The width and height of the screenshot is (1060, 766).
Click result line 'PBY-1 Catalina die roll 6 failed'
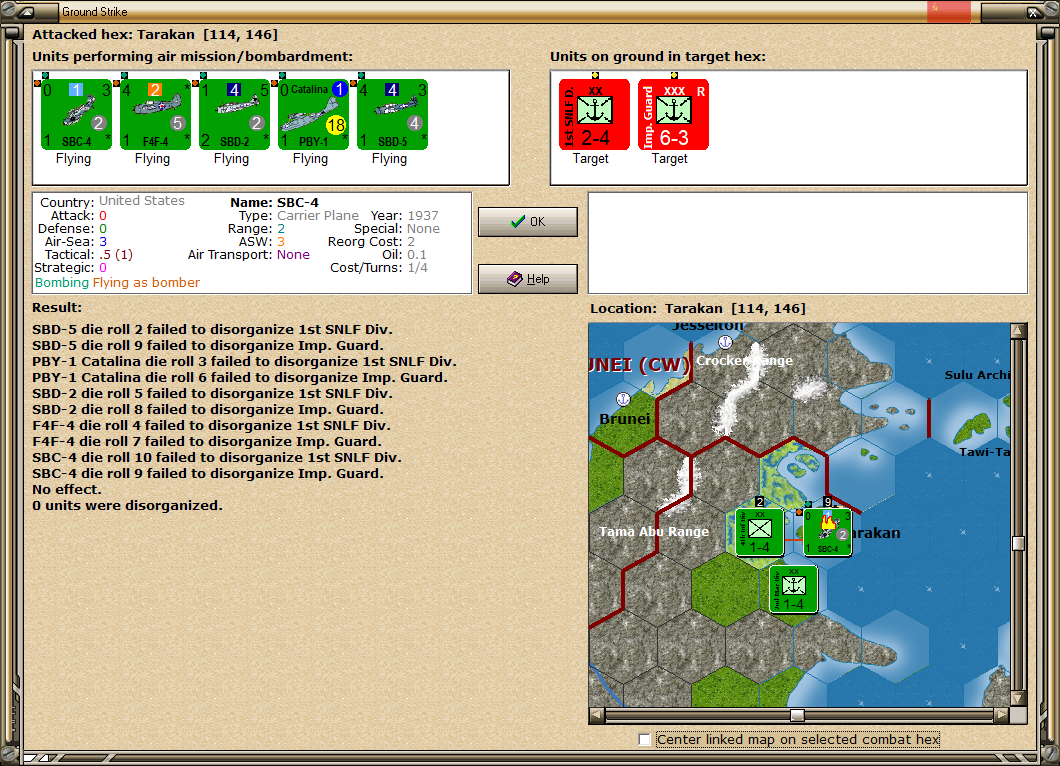pyautogui.click(x=240, y=378)
